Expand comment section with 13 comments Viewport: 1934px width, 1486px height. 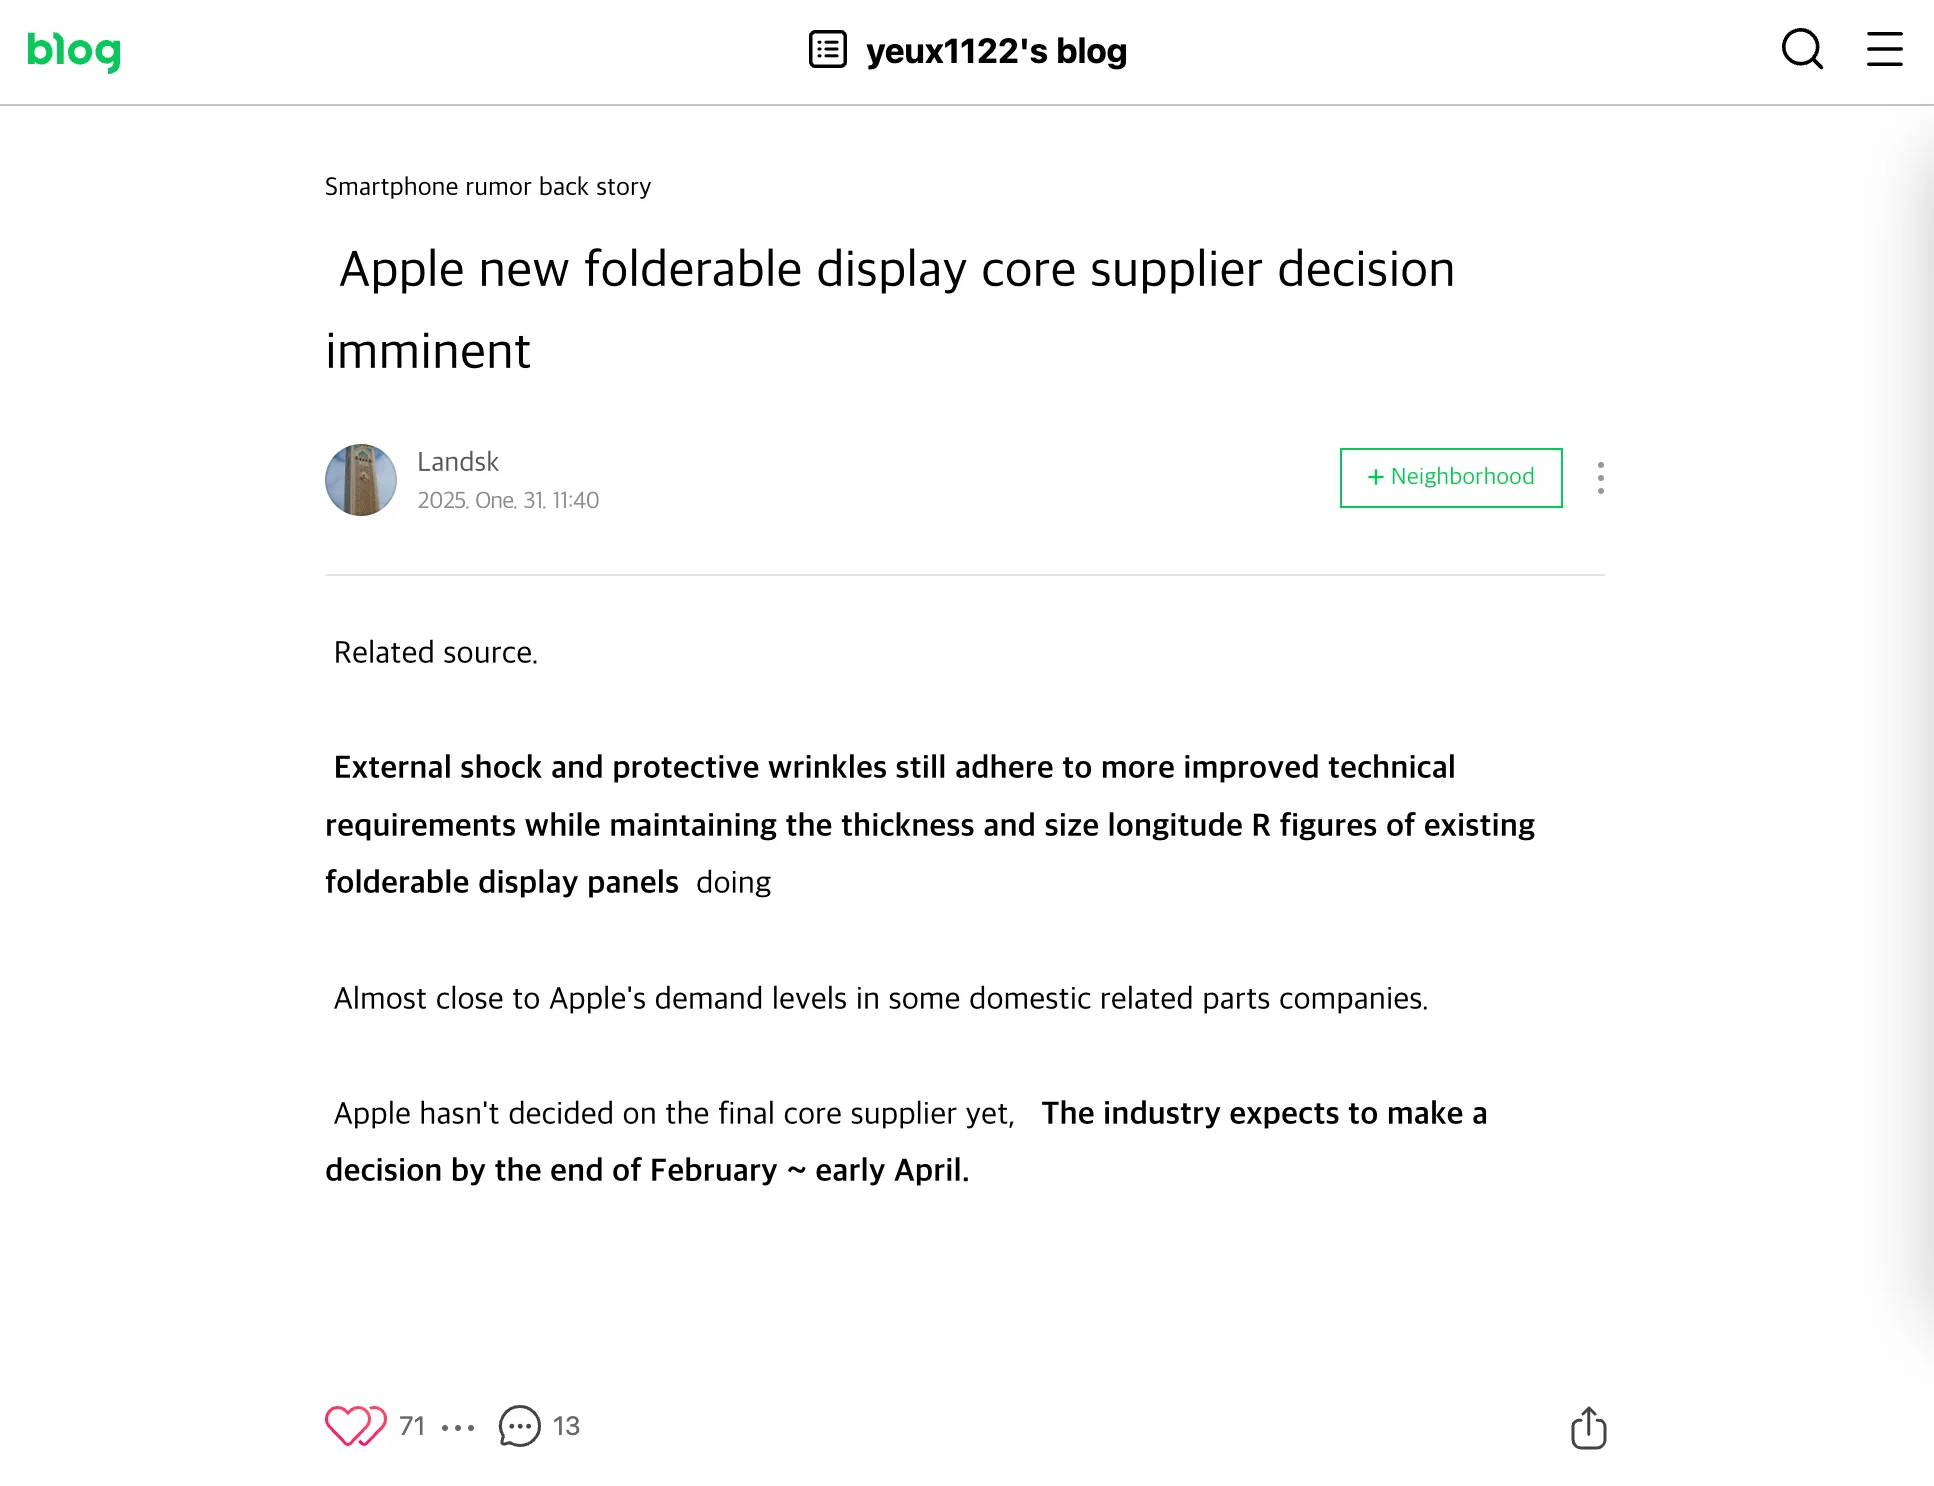tap(537, 1425)
